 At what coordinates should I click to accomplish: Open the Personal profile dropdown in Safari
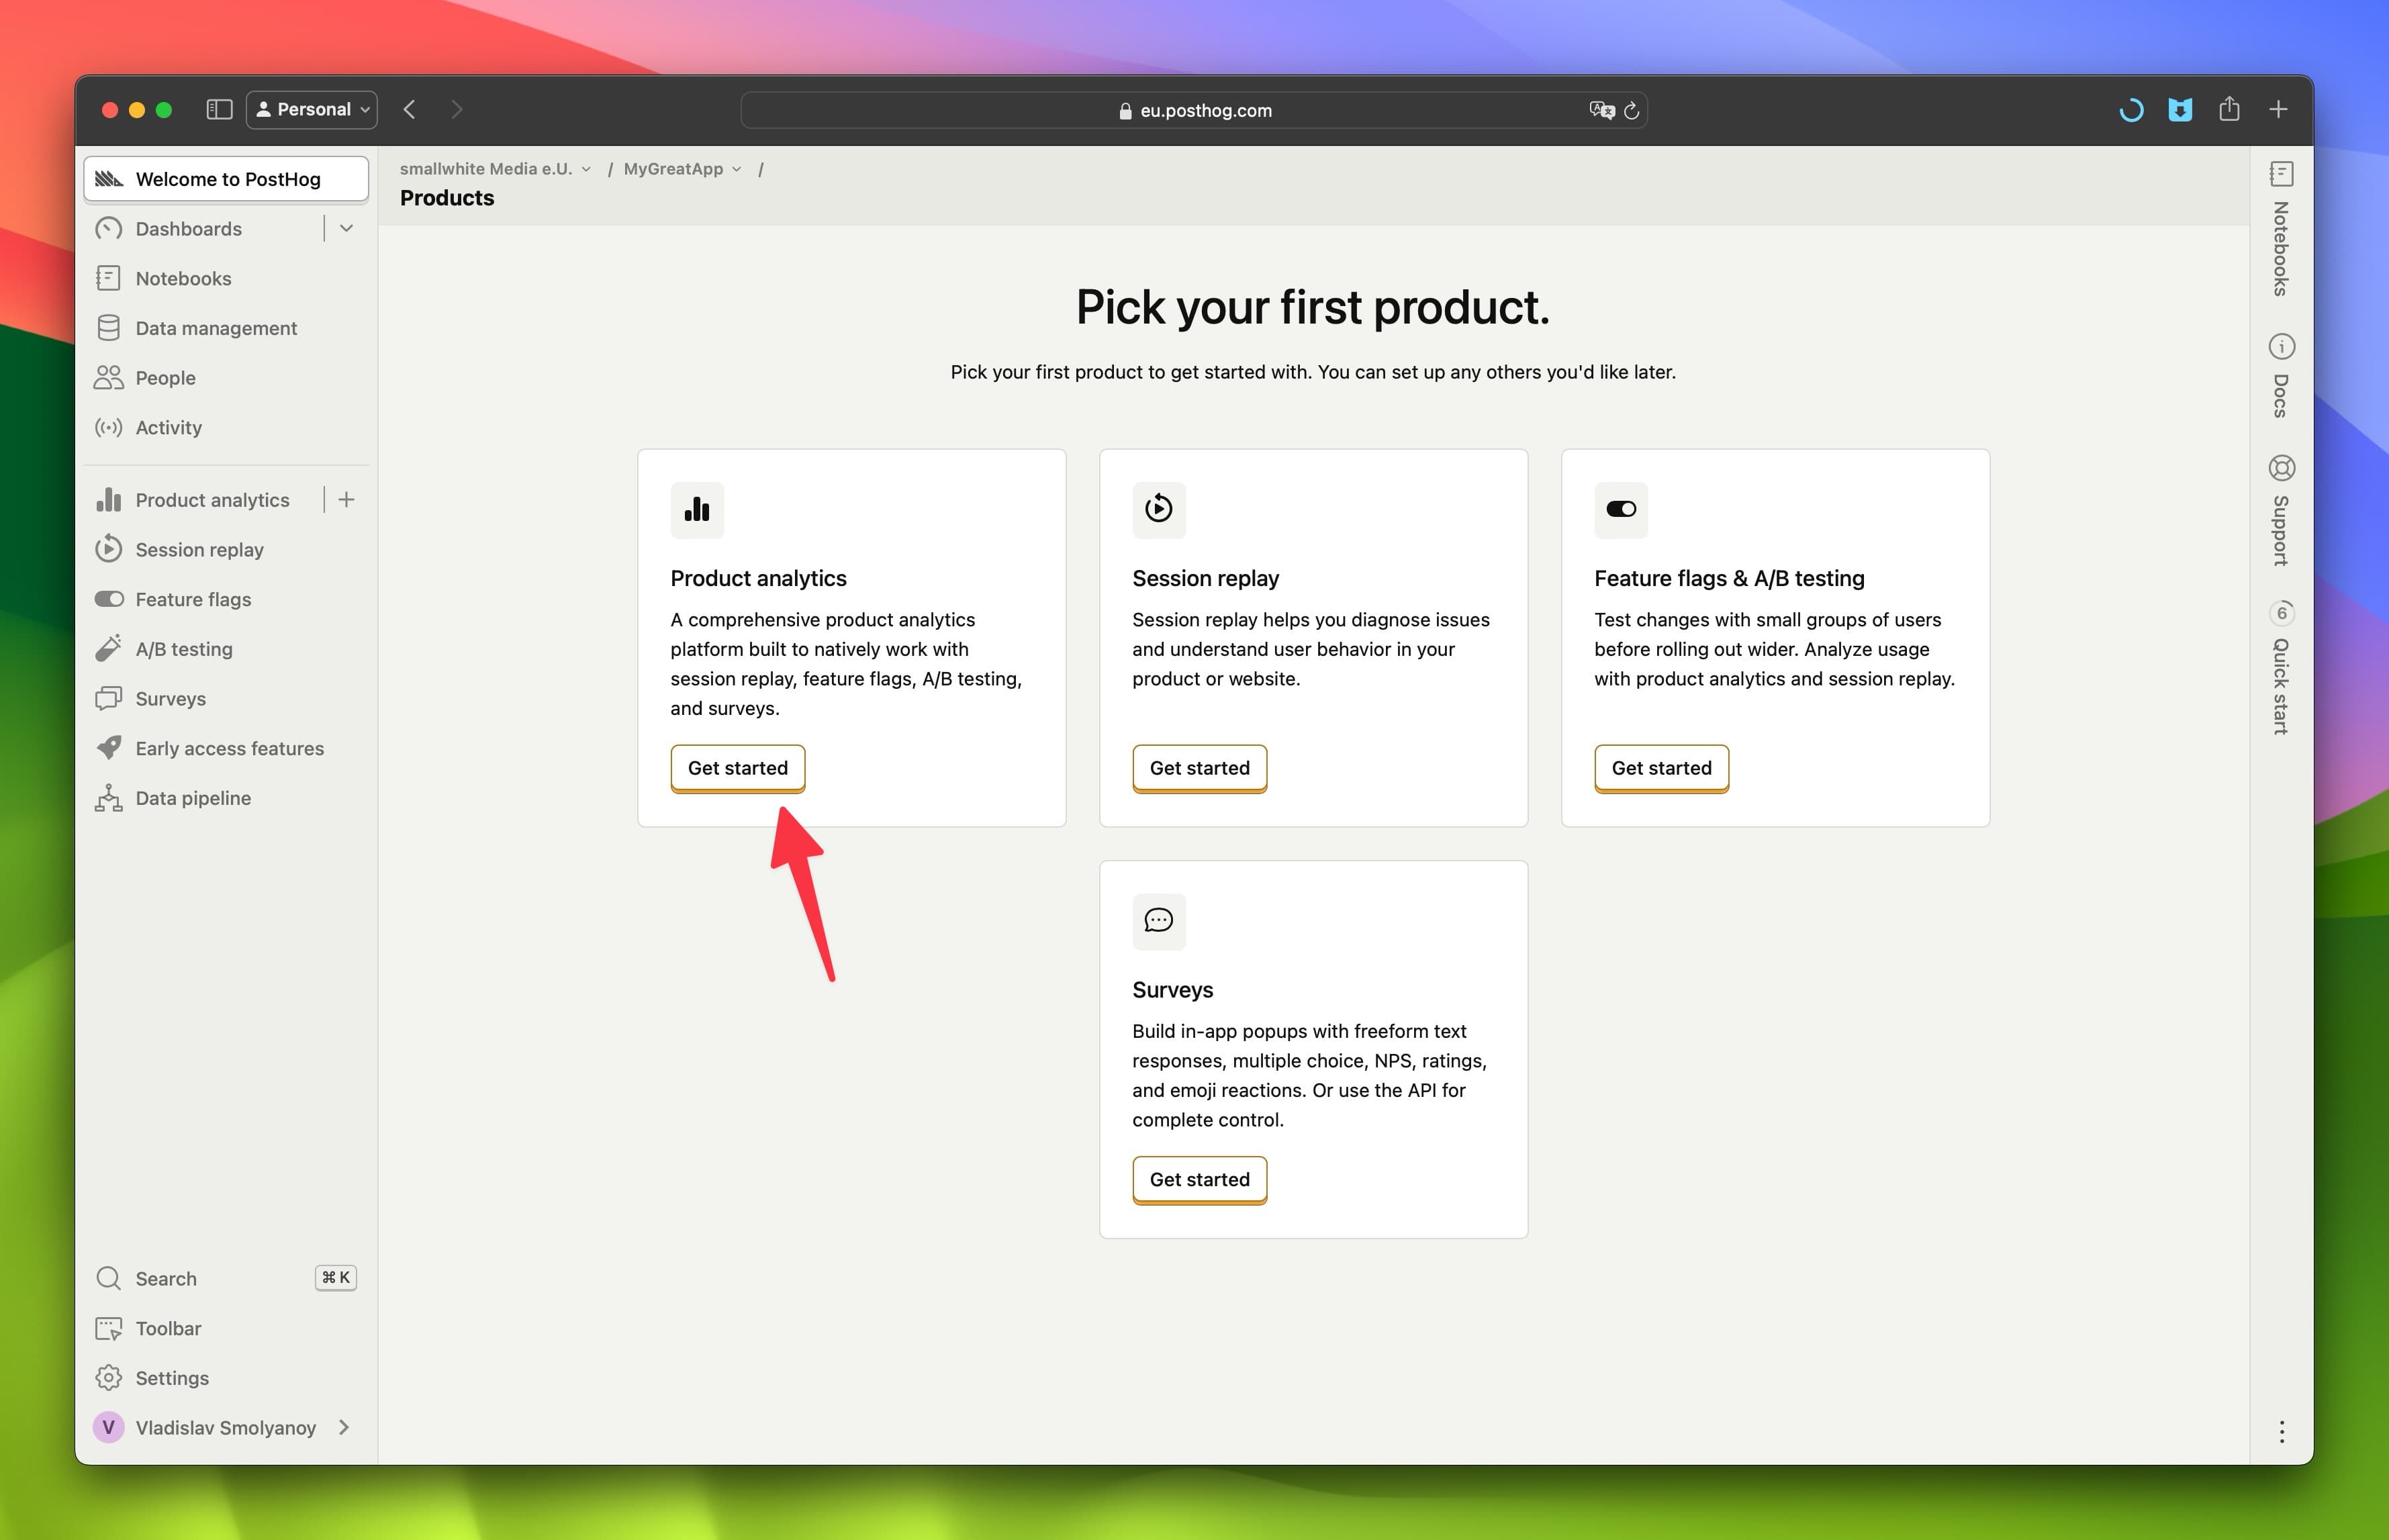[312, 109]
